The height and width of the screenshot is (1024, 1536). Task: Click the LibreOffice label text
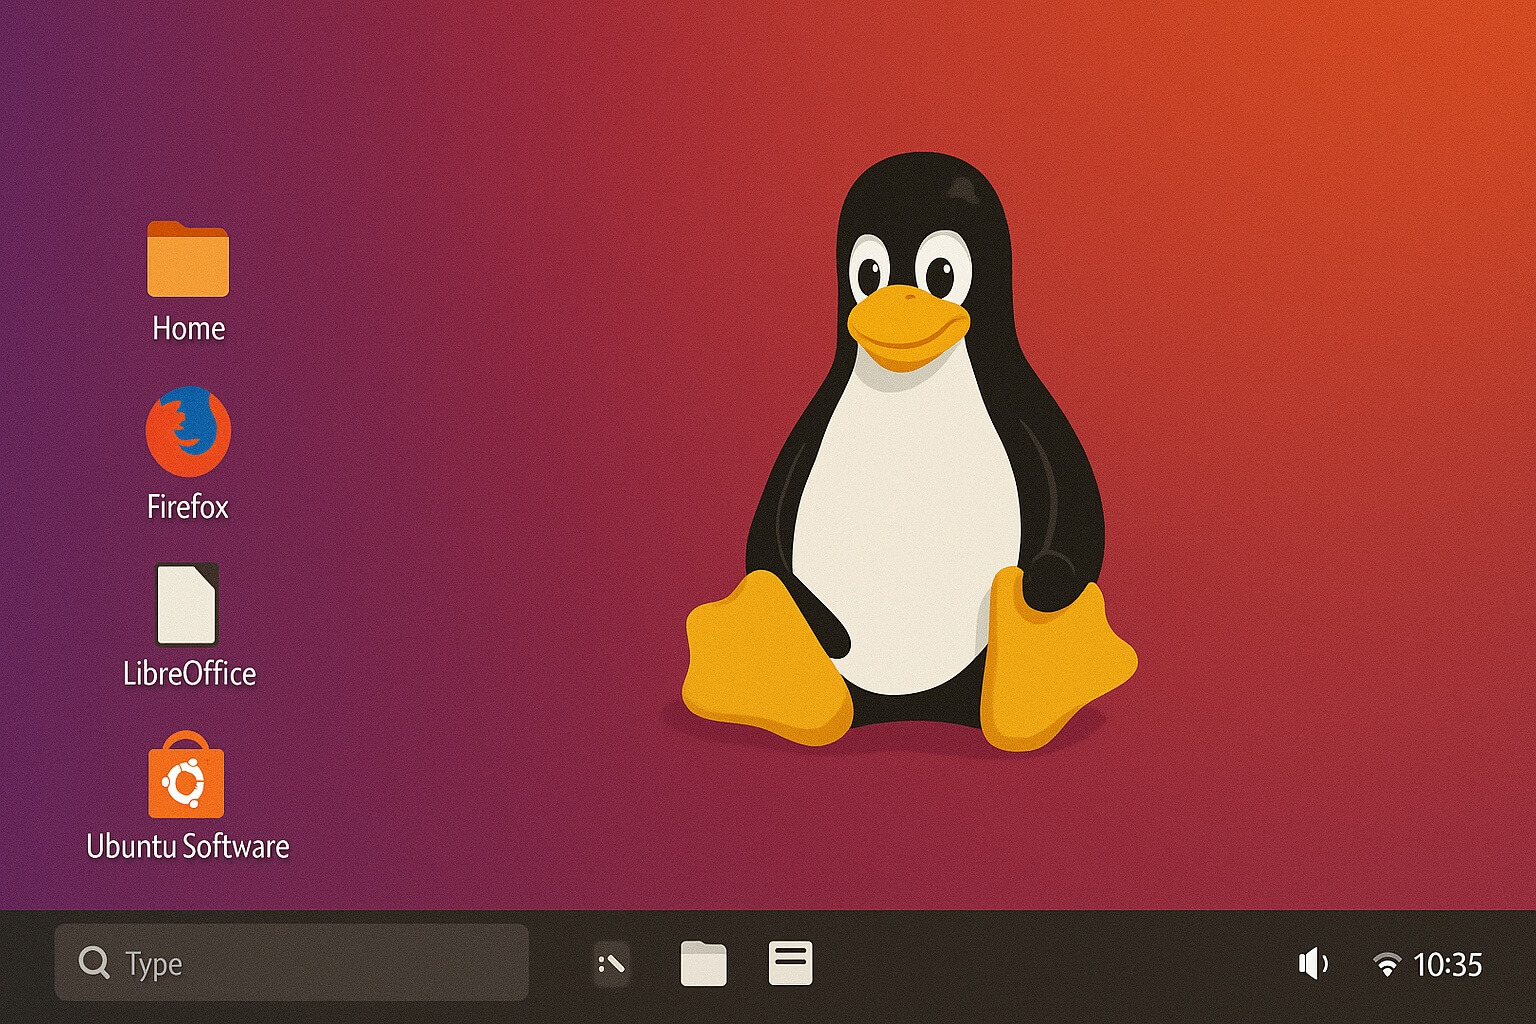(x=189, y=674)
